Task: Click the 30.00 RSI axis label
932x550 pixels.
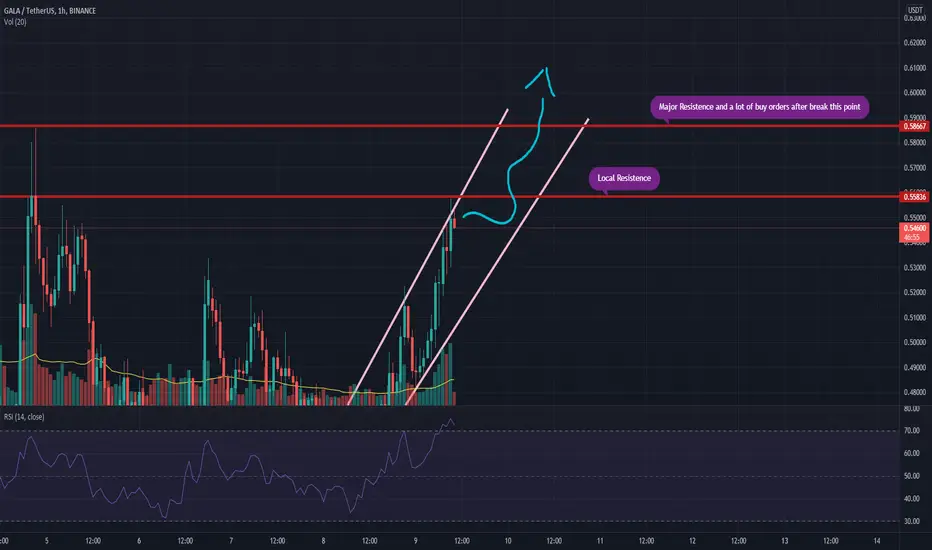Action: (x=912, y=521)
